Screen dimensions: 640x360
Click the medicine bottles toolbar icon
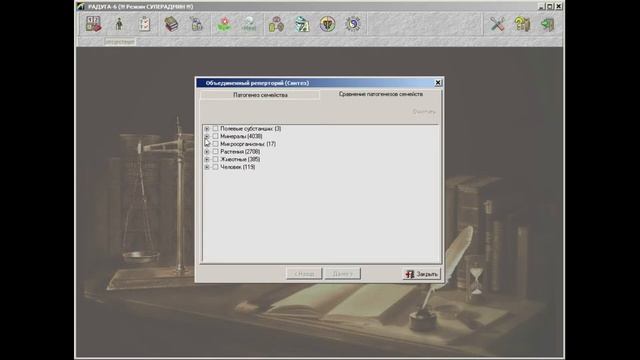coord(197,24)
